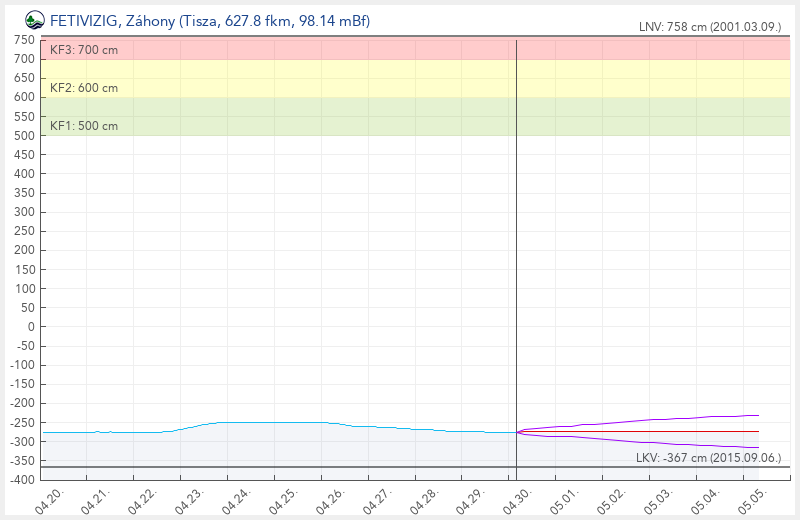Select the 04.30. date tick label
Image resolution: width=800 pixels, height=520 pixels.
517,499
